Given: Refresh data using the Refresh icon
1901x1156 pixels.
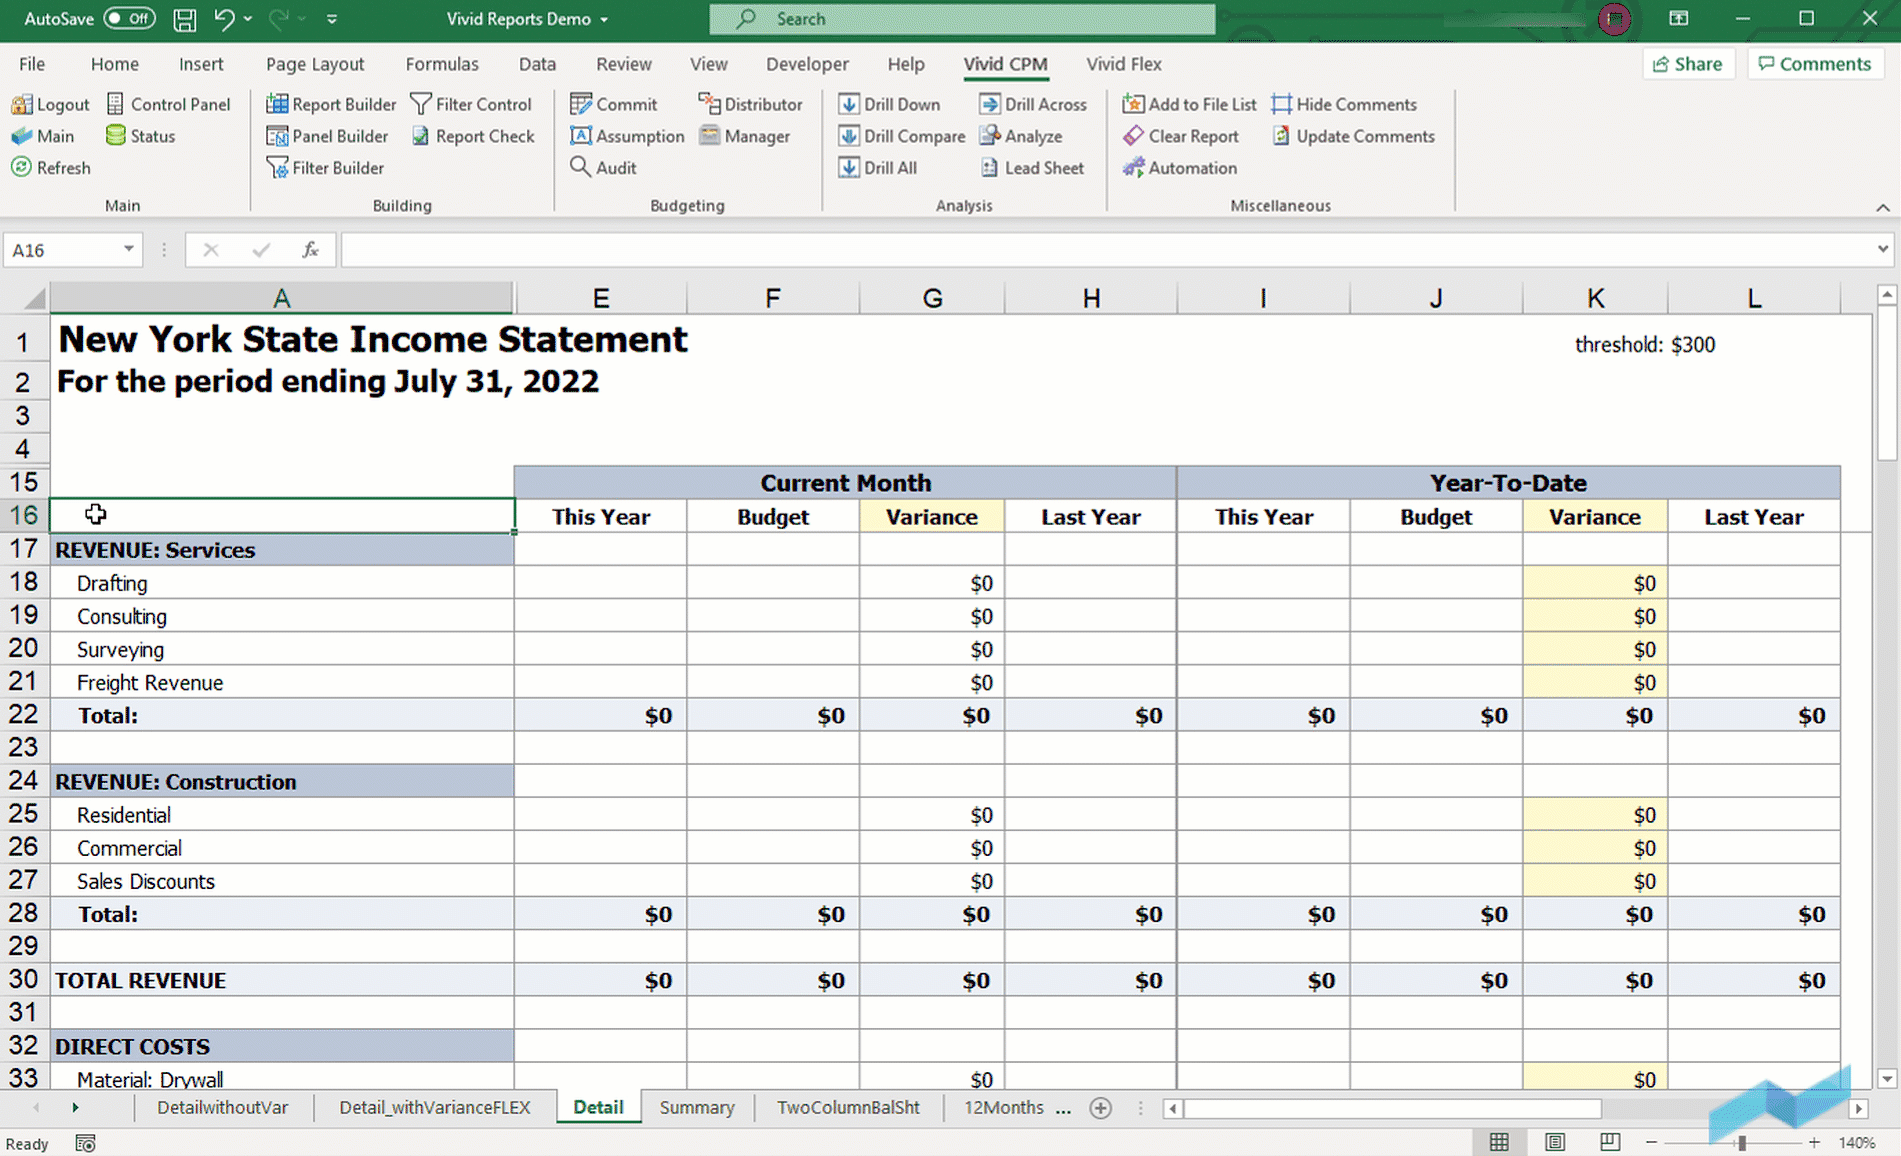Looking at the screenshot, I should [50, 168].
